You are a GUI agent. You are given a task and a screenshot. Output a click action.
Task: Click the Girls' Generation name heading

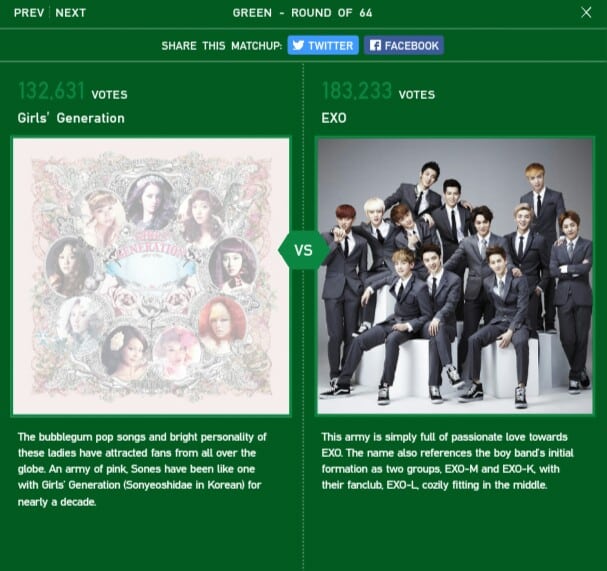71,118
